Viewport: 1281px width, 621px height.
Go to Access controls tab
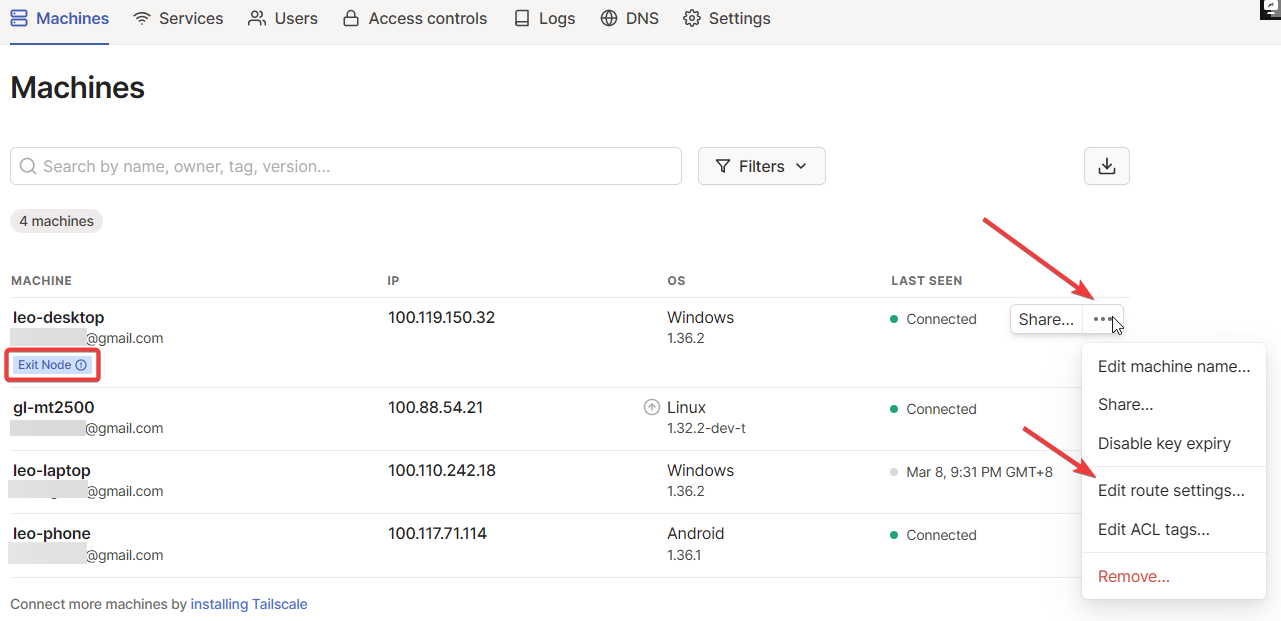pyautogui.click(x=414, y=19)
